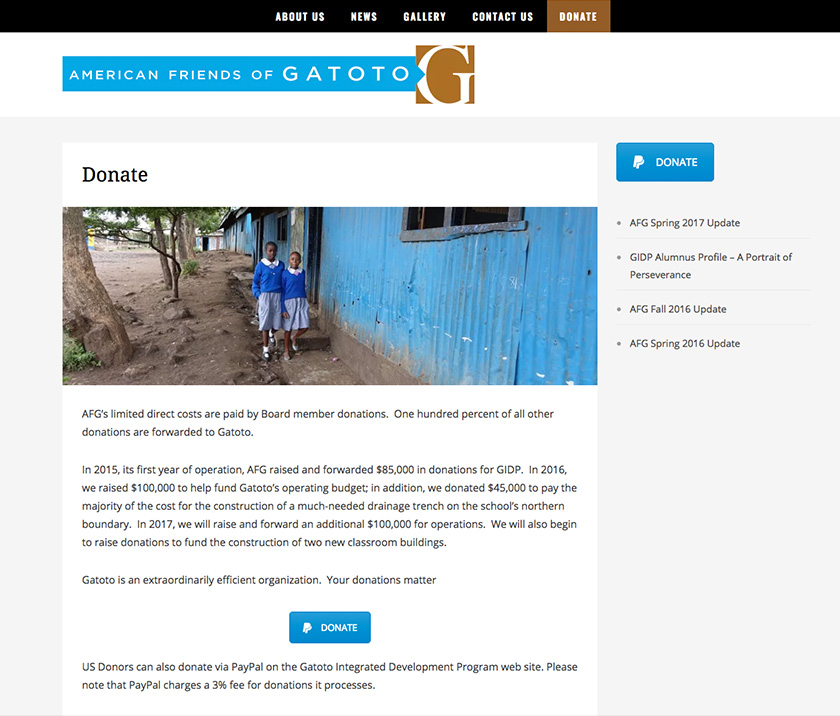The width and height of the screenshot is (840, 716).
Task: Click the PayPal icon in sidebar Donate button
Action: tap(638, 162)
